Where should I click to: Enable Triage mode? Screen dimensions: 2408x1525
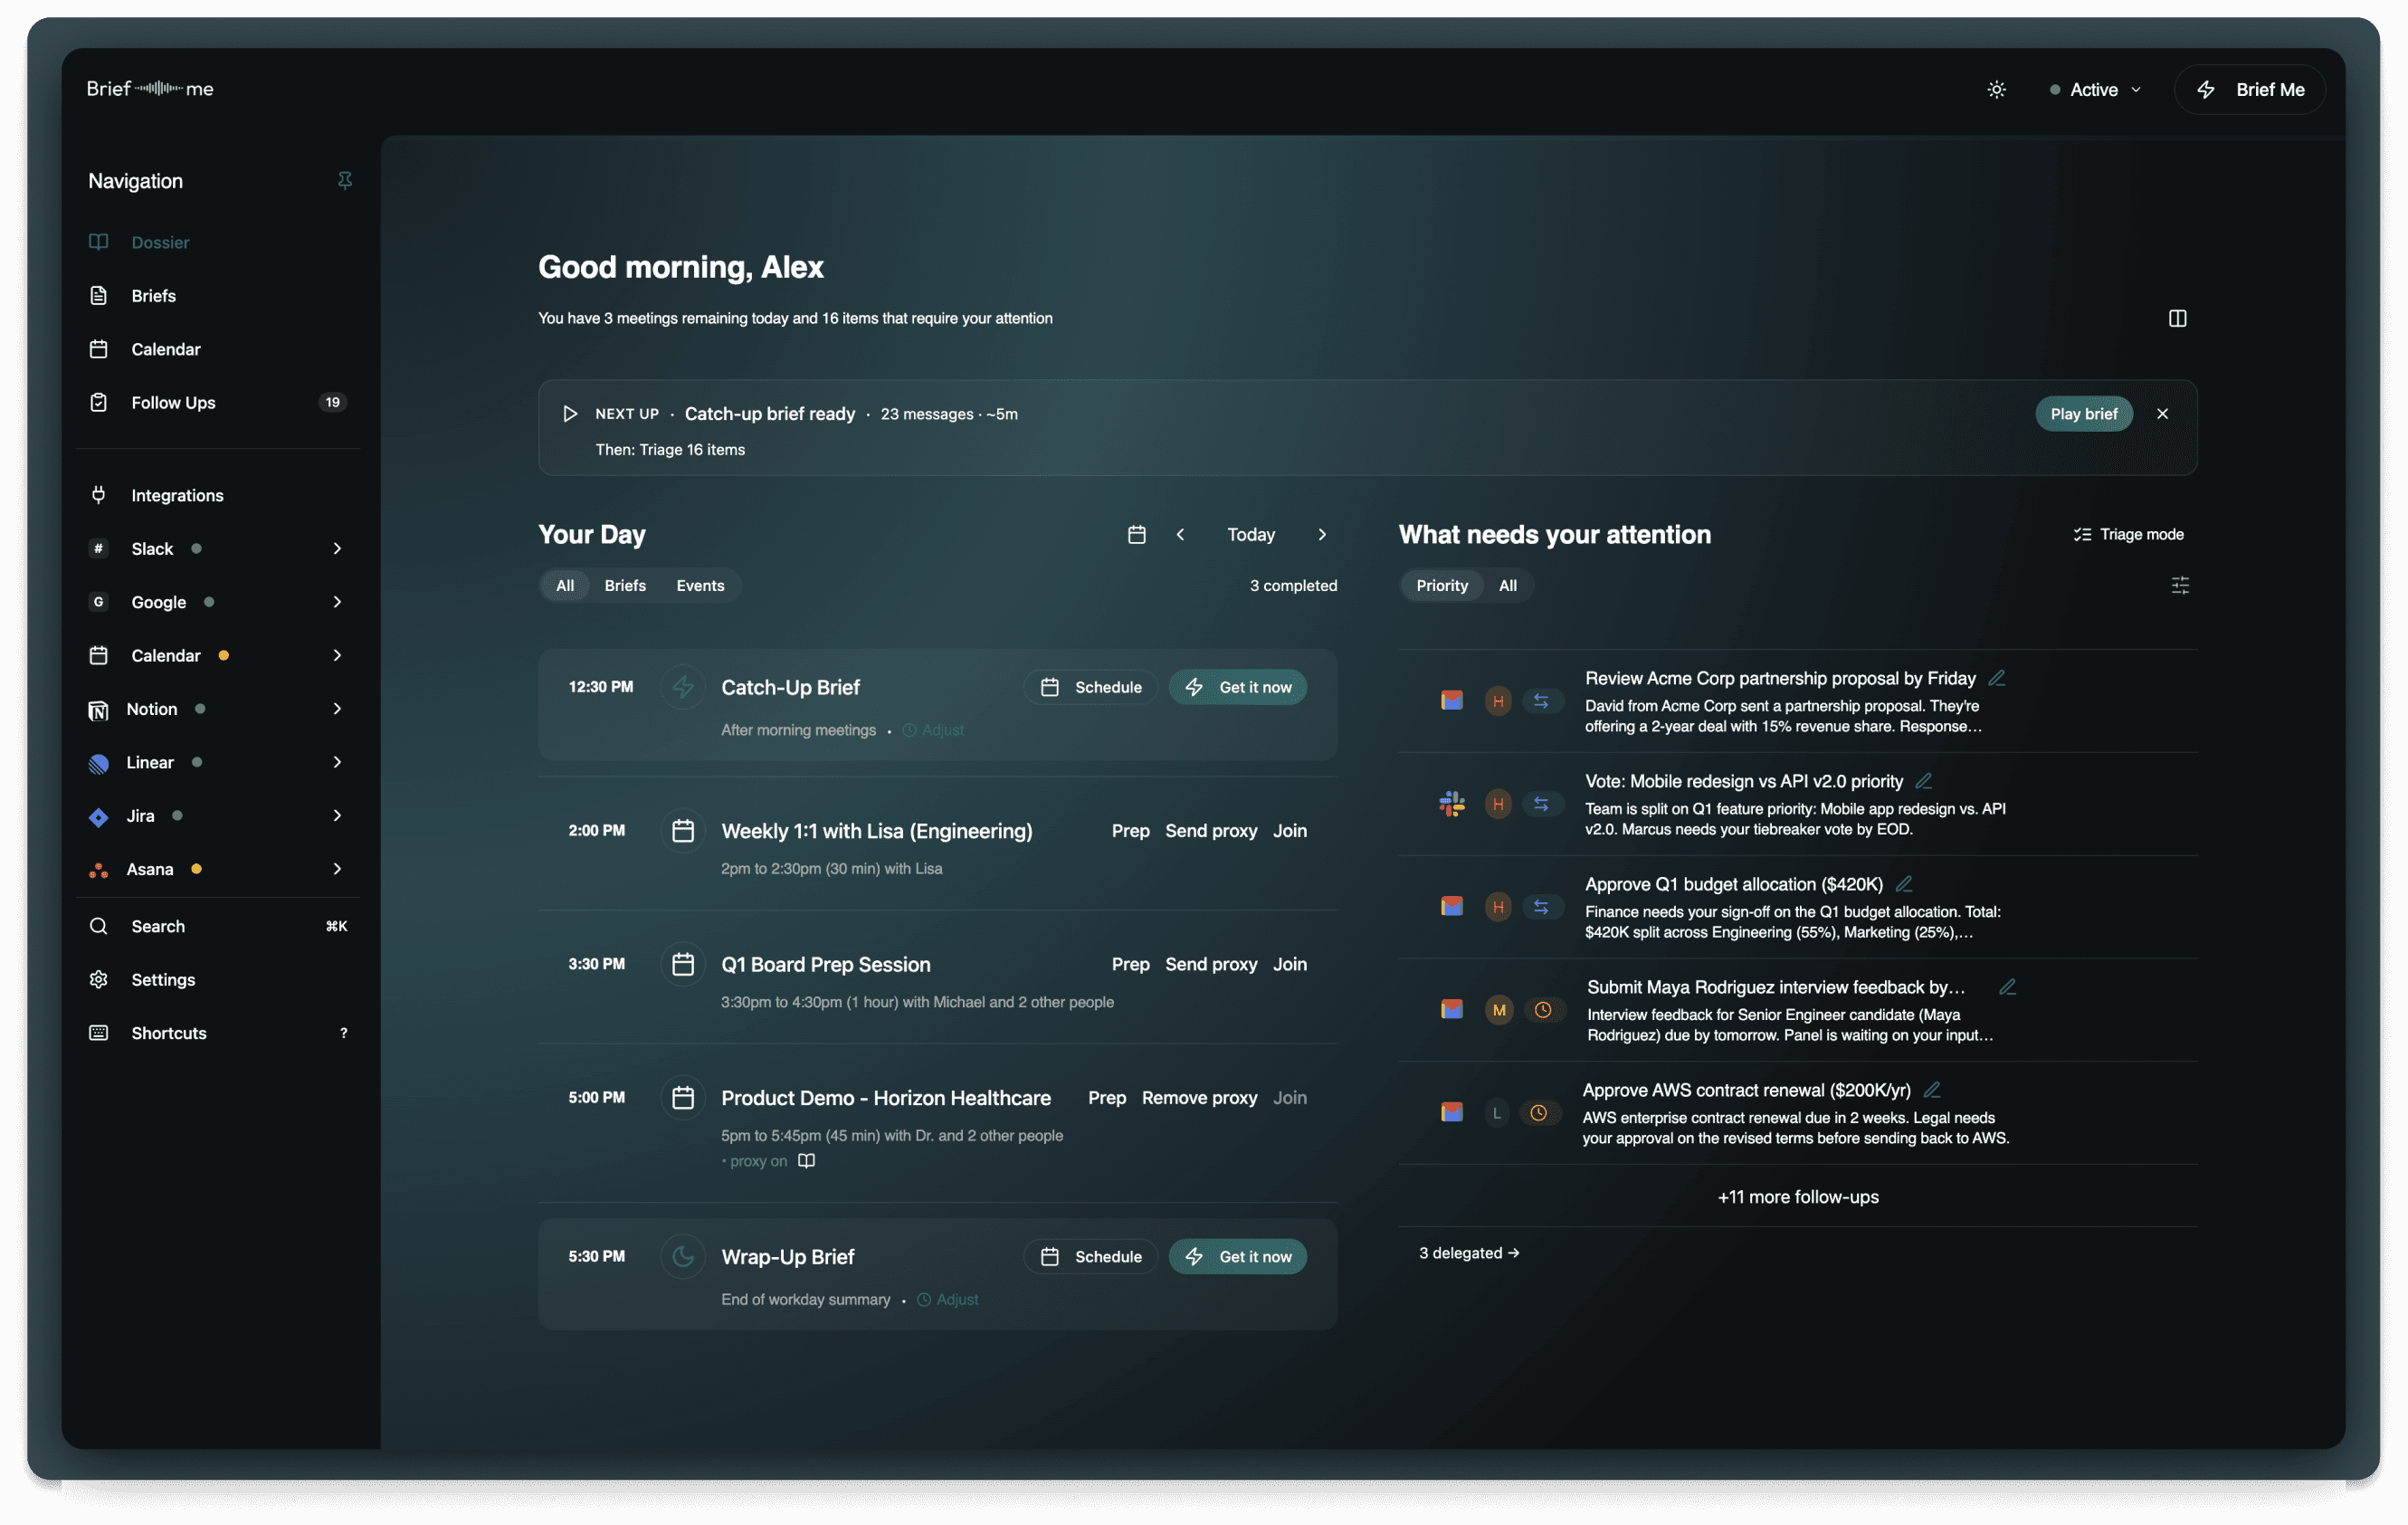pos(2129,535)
